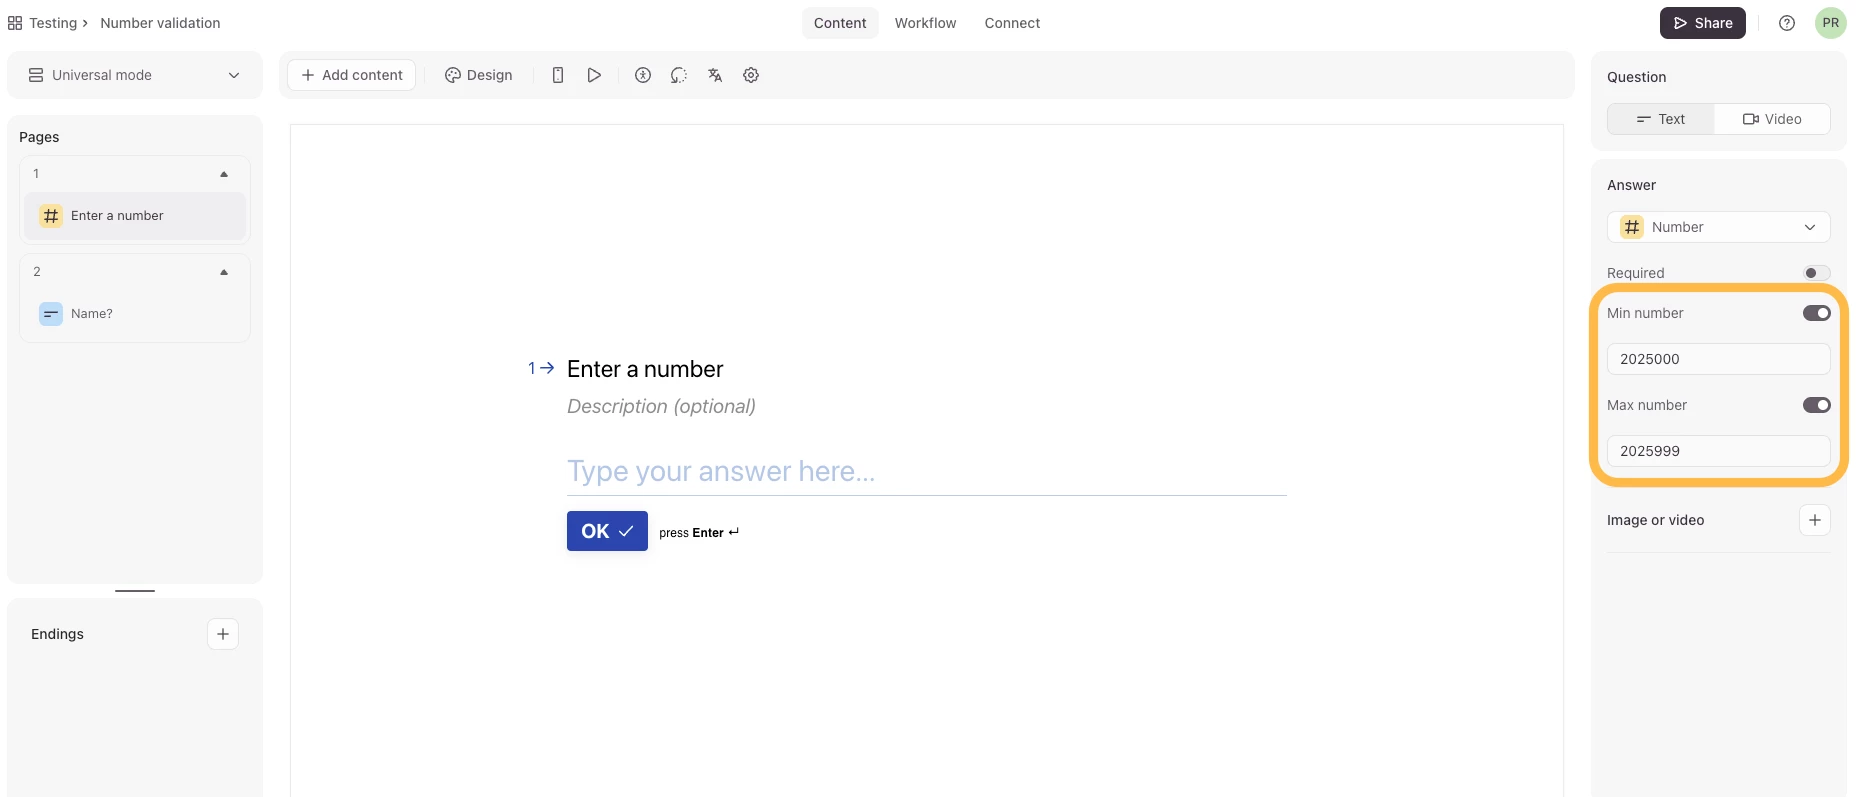
Task: Click the help question mark icon
Action: pos(1787,23)
